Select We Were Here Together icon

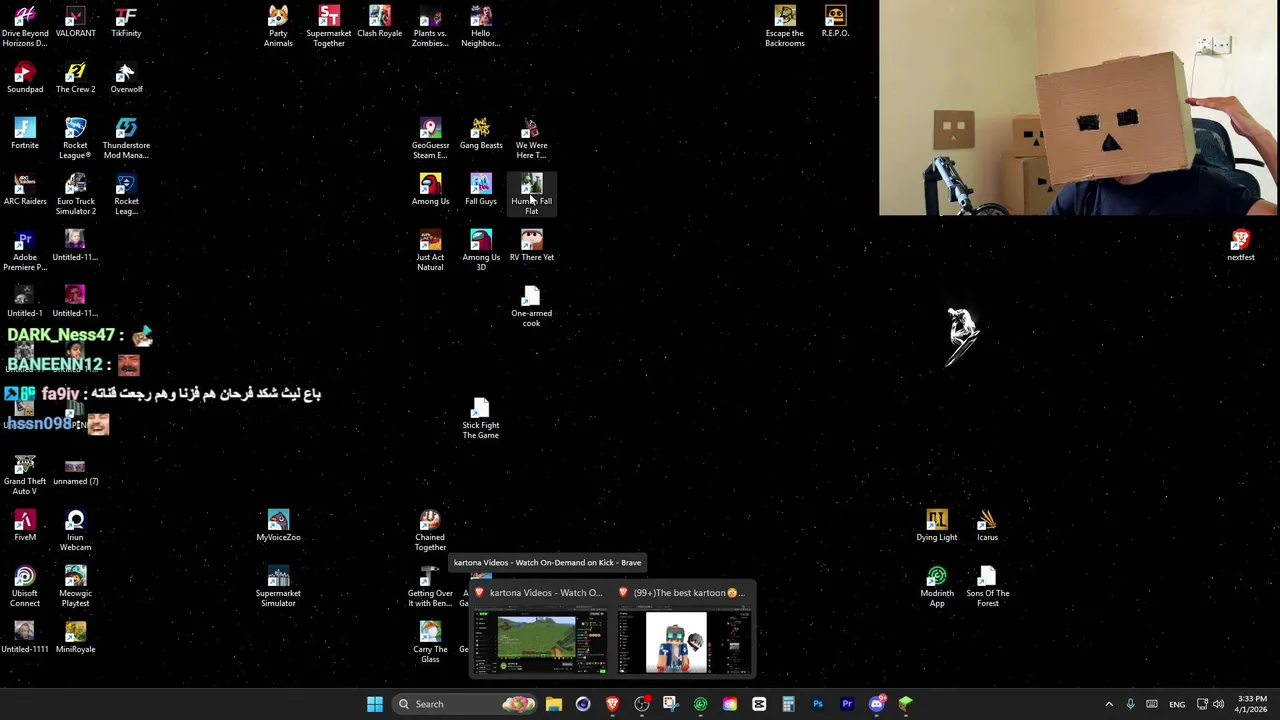pos(531,139)
